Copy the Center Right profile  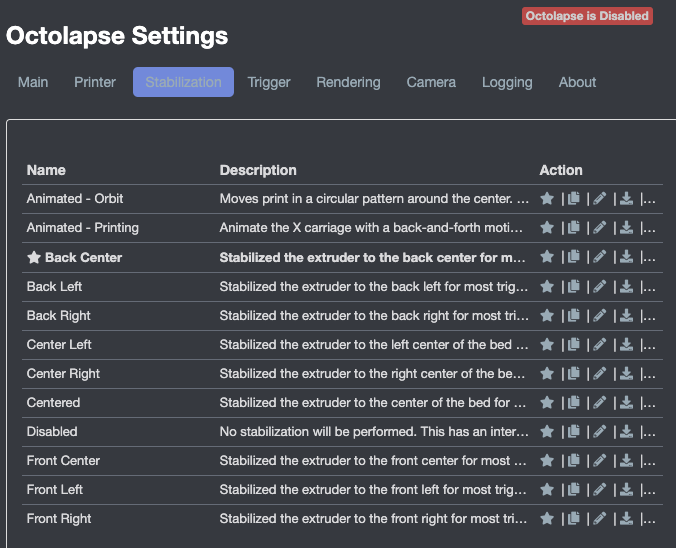click(574, 373)
